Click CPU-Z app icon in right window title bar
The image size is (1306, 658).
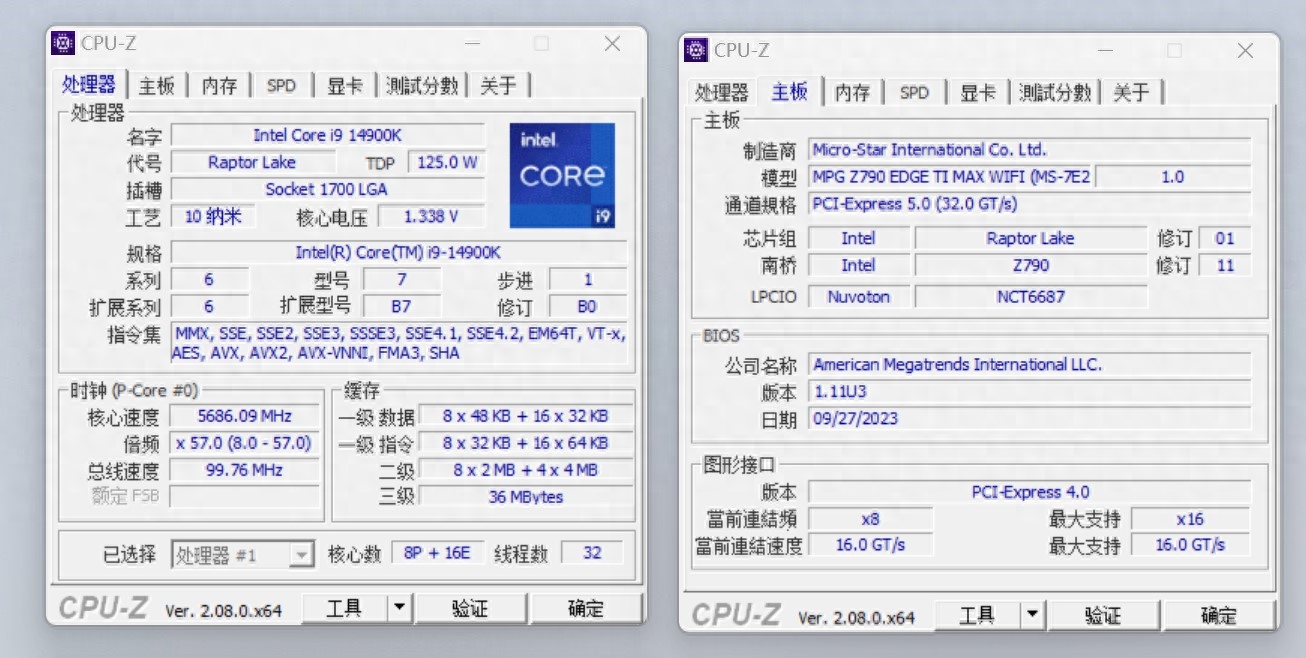(x=696, y=49)
